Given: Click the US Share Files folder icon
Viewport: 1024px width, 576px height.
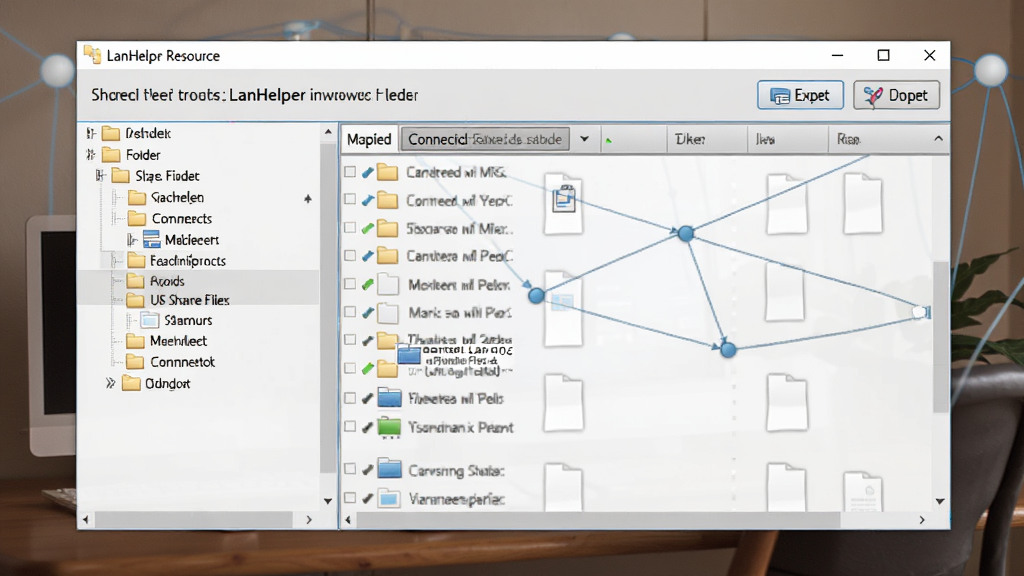Looking at the screenshot, I should (135, 300).
